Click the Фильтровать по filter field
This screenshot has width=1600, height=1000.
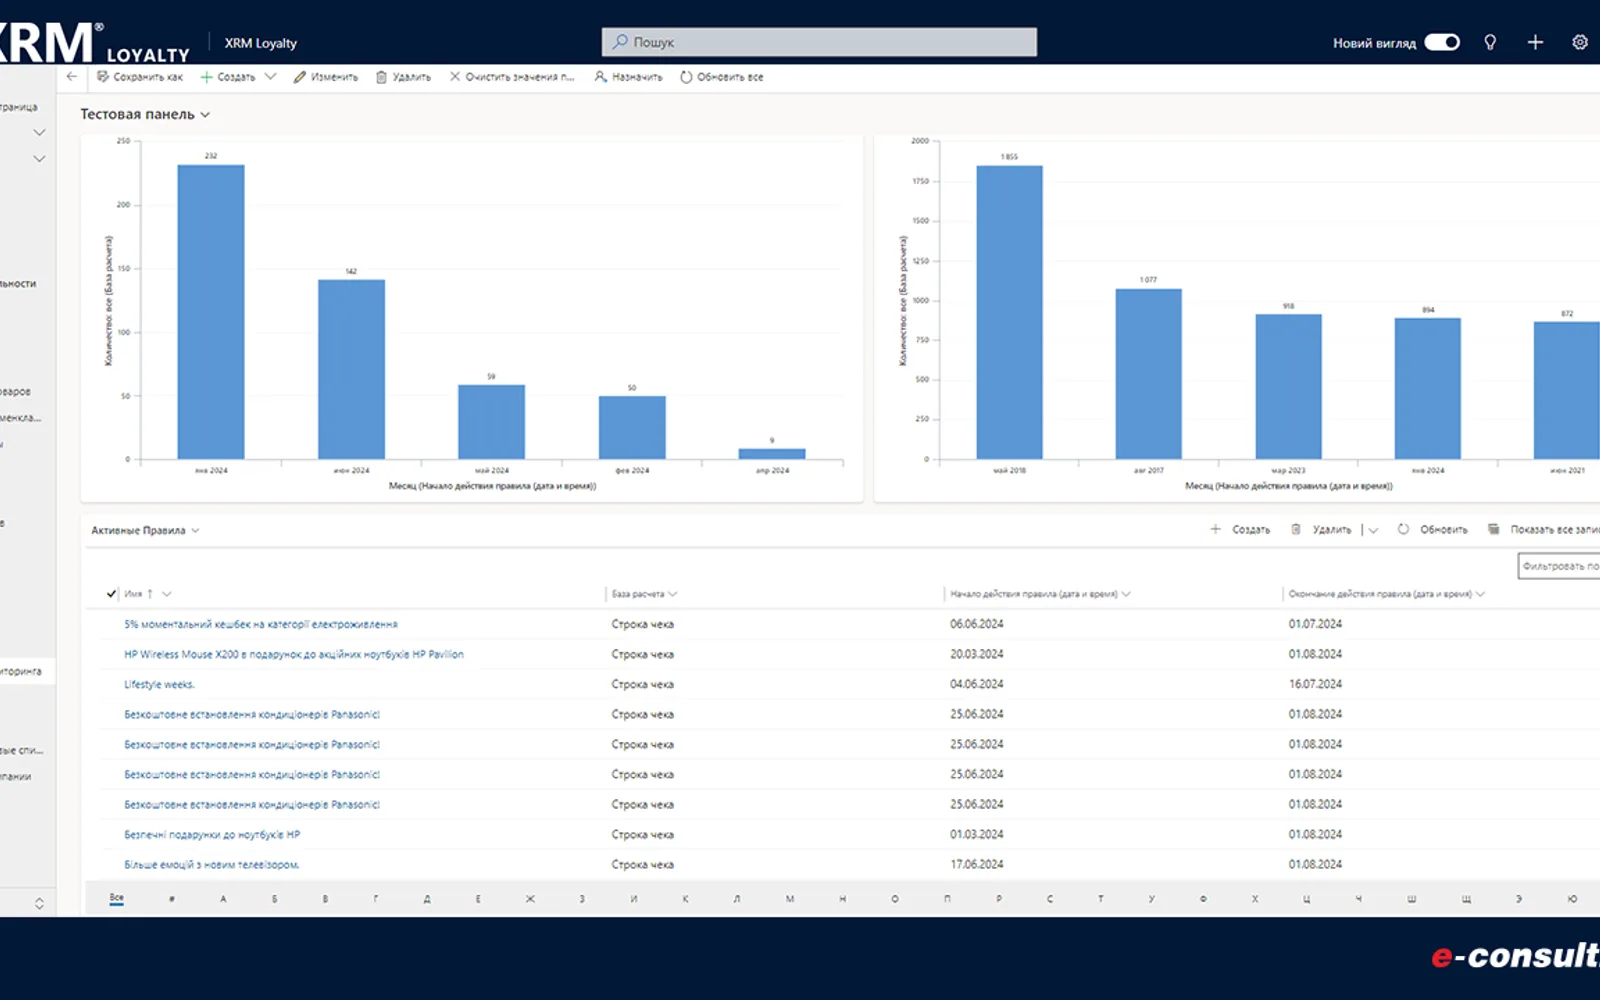[1558, 566]
